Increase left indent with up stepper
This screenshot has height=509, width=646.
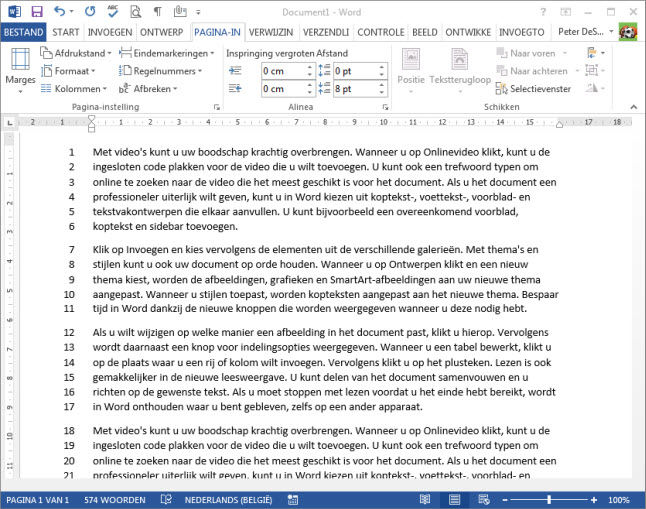[x=310, y=67]
